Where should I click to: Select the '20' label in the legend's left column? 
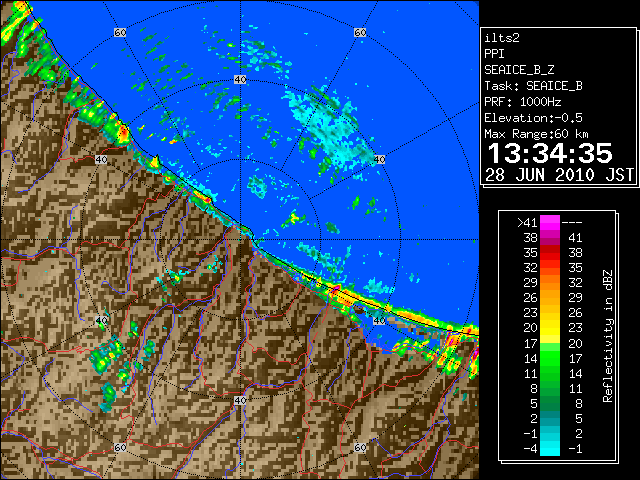coord(530,328)
